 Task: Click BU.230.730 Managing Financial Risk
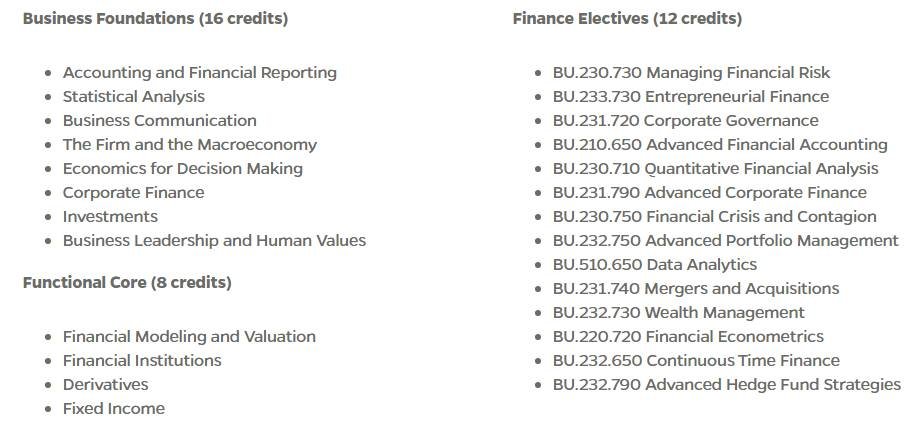click(x=691, y=73)
